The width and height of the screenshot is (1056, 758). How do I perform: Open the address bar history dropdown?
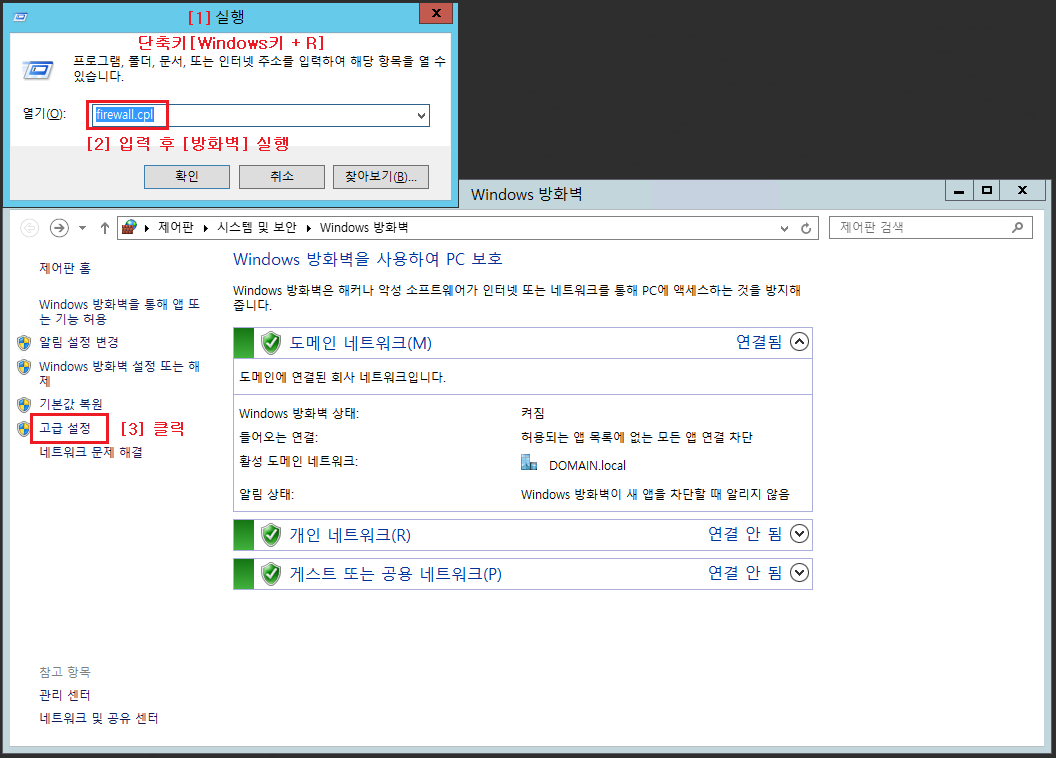784,228
